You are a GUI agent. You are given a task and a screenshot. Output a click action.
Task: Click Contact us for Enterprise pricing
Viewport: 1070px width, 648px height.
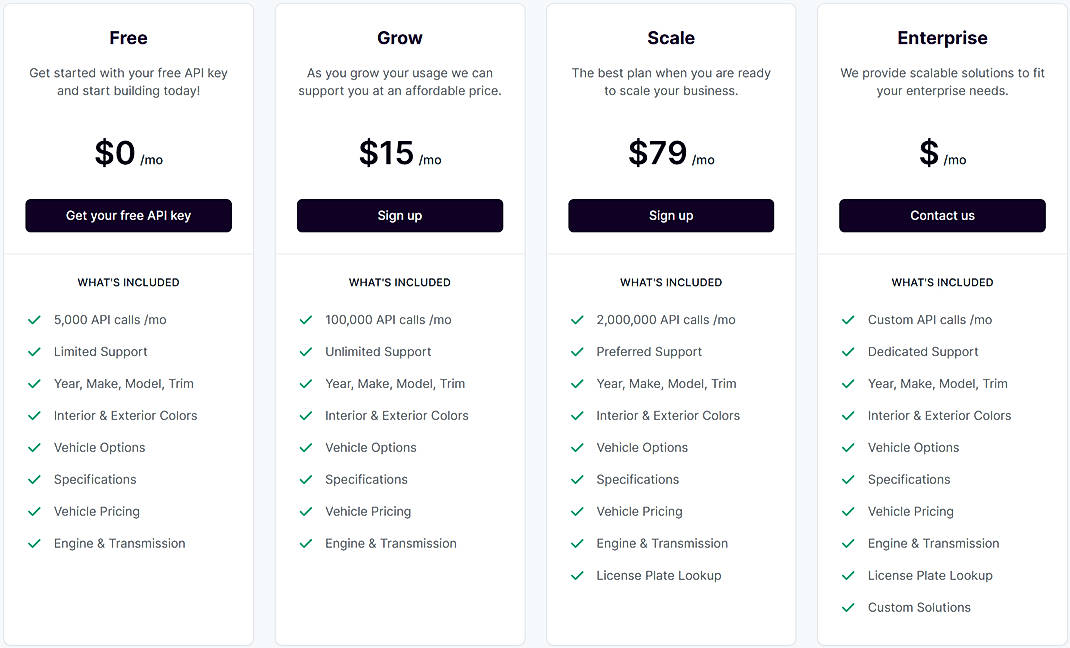(x=941, y=215)
